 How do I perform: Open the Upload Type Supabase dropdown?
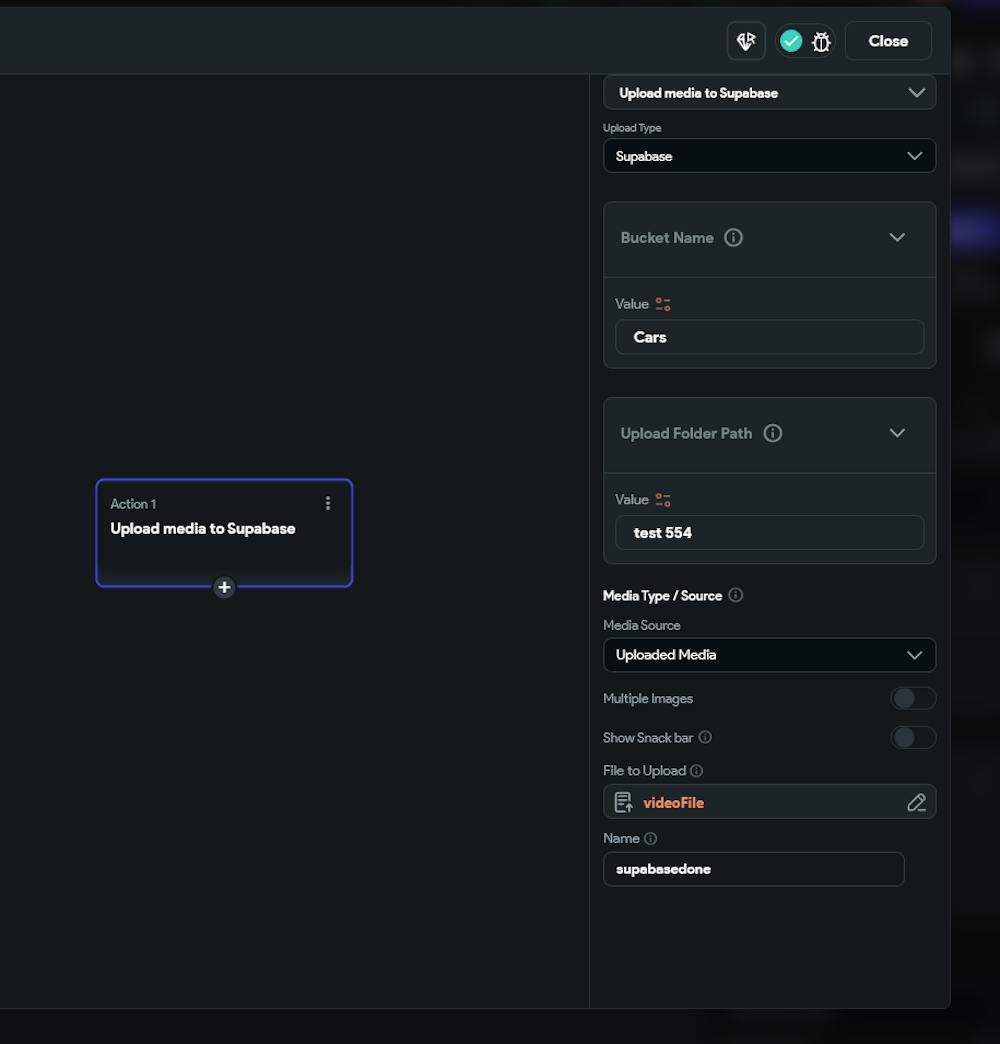tap(769, 156)
